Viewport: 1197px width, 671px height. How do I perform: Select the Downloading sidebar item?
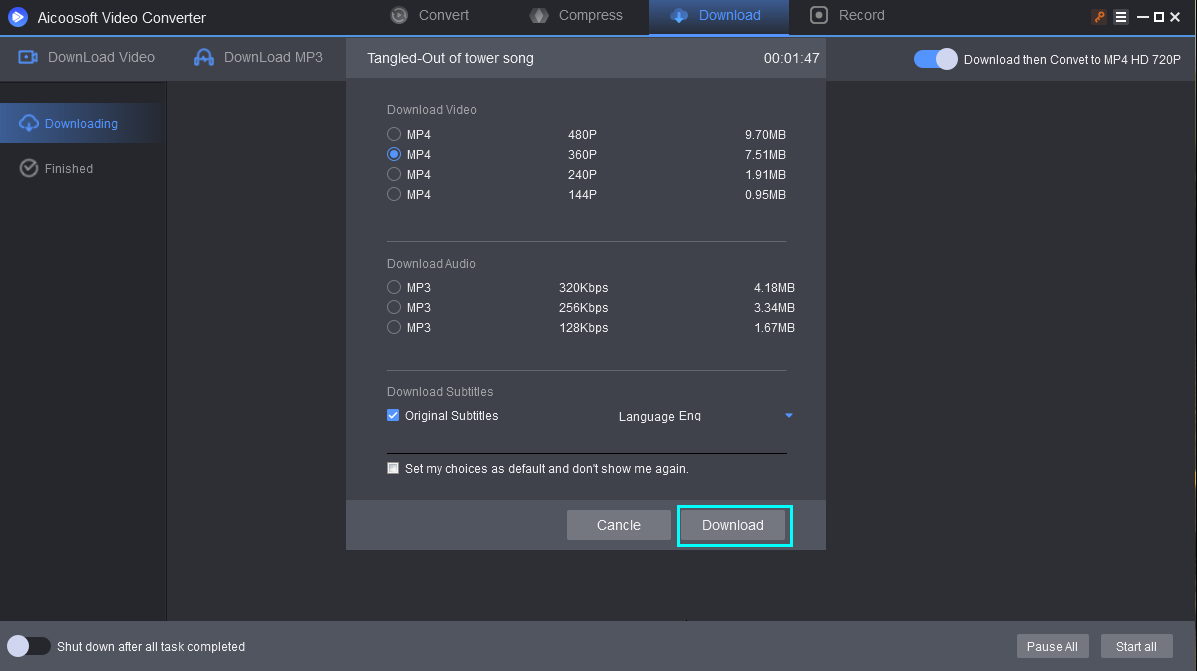pyautogui.click(x=82, y=123)
